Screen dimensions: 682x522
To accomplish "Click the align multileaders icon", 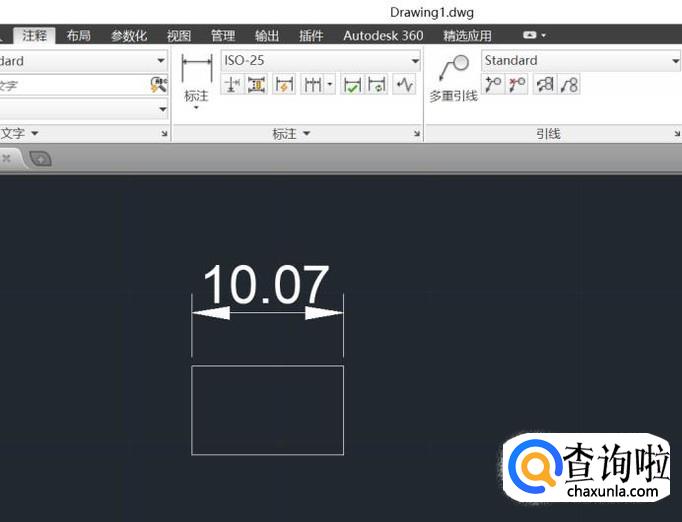I will [x=545, y=85].
